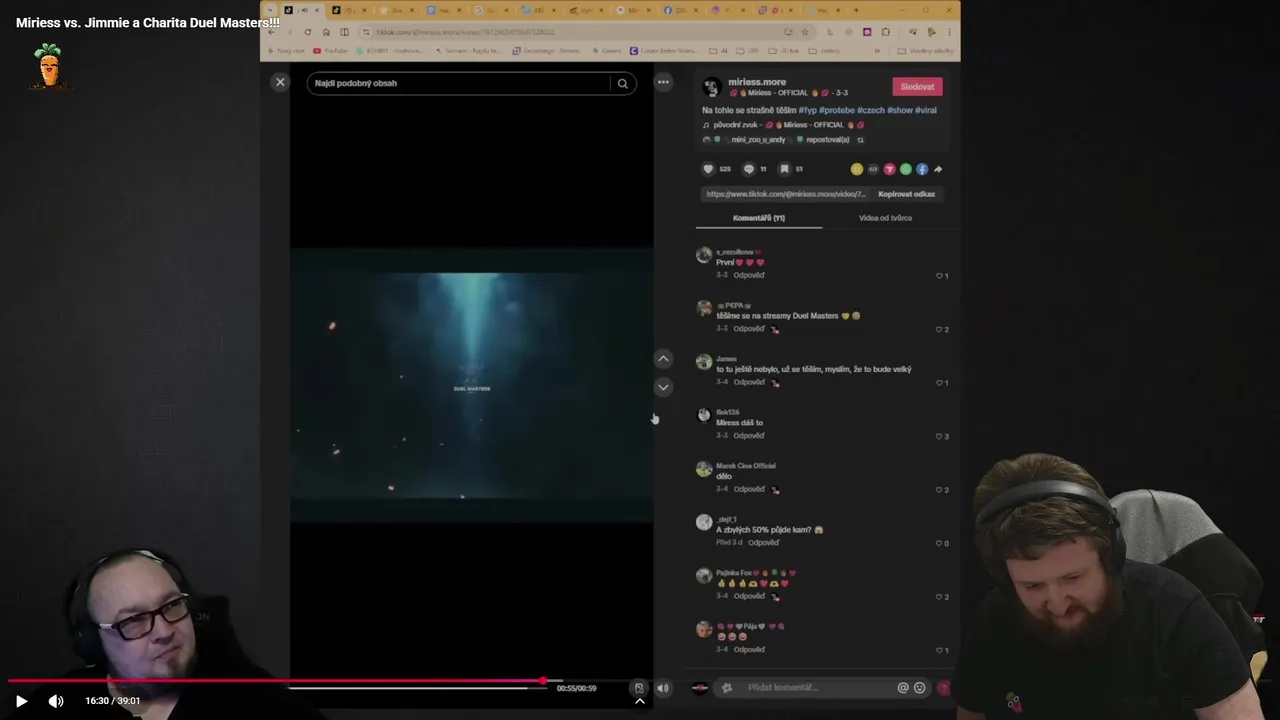The image size is (1280, 720).
Task: Click the 'Miriess vs. Jimmie a Charita' video title
Action: tap(148, 22)
